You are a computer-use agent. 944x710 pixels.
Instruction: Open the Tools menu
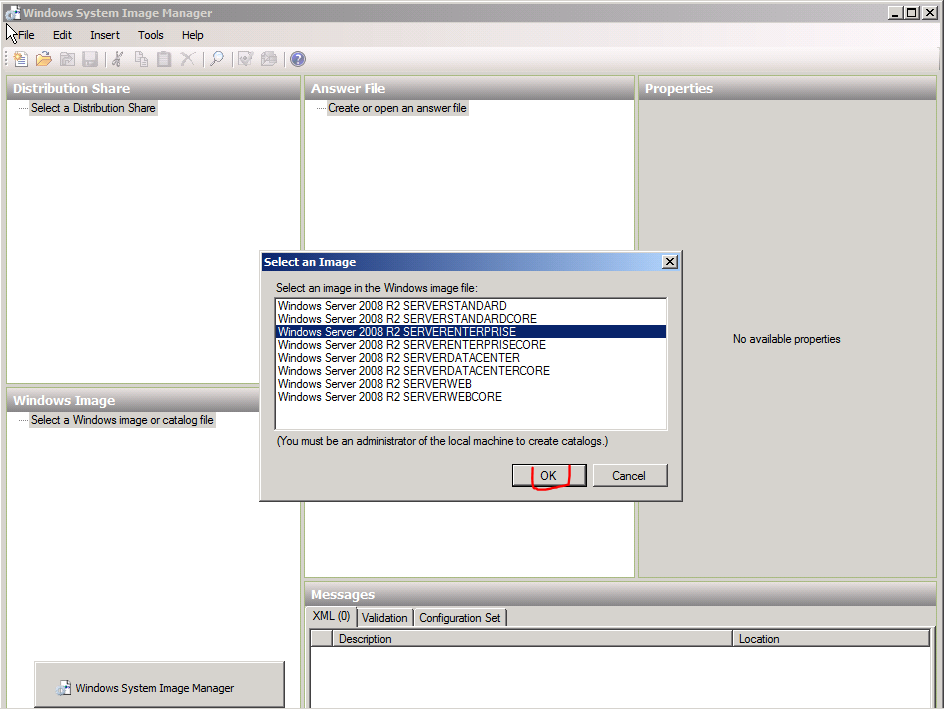pyautogui.click(x=151, y=35)
